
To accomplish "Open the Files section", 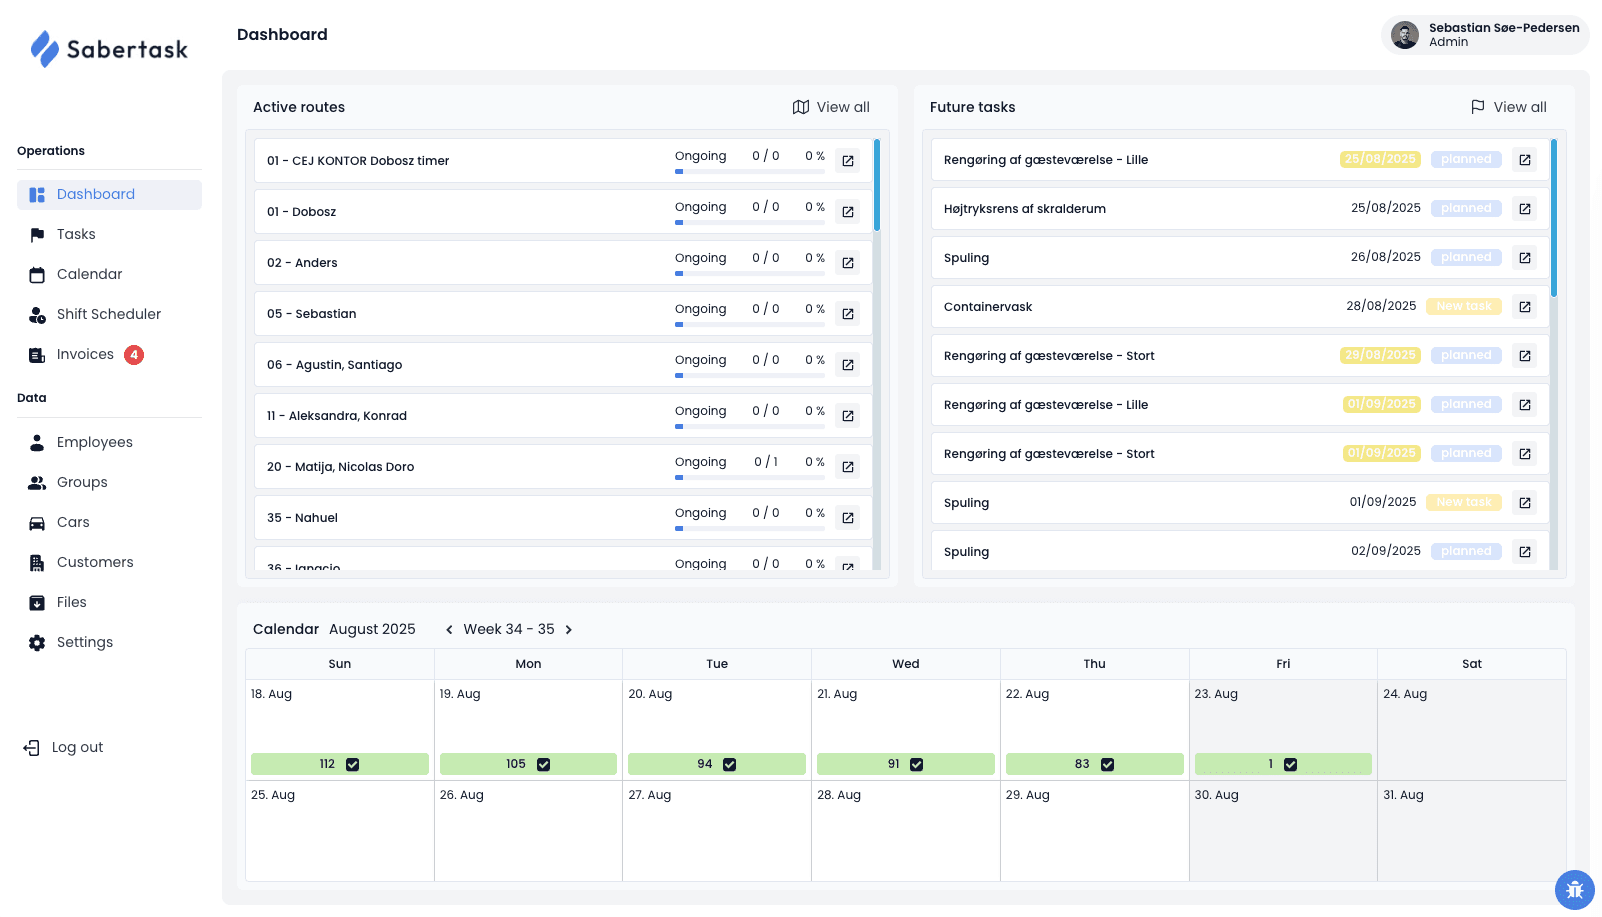I will click(x=71, y=602).
